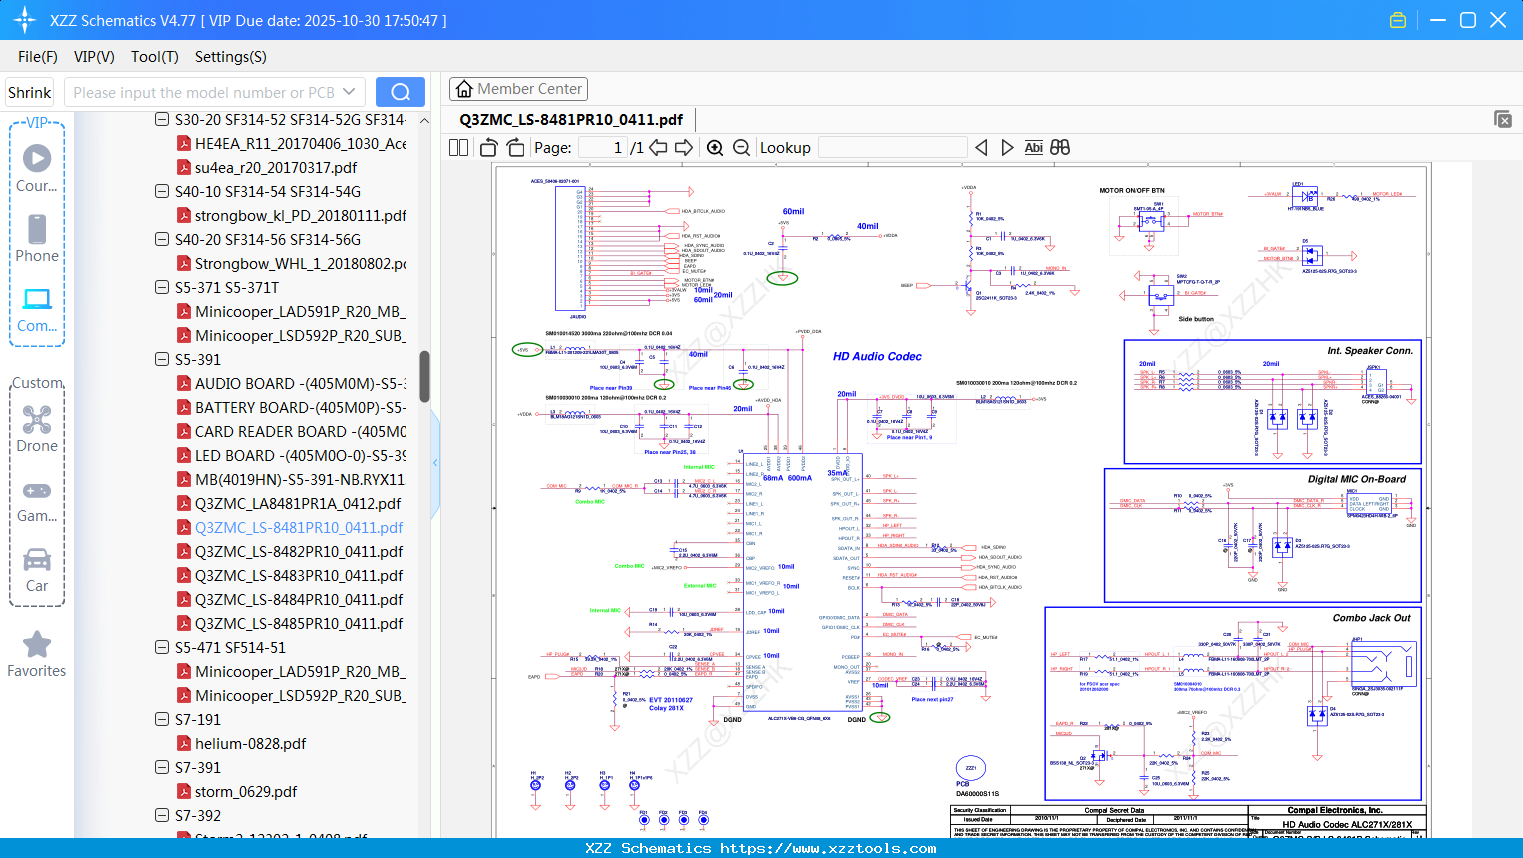Screen dimensions: 1523x858
Task: Click the Member Center button
Action: tap(518, 89)
